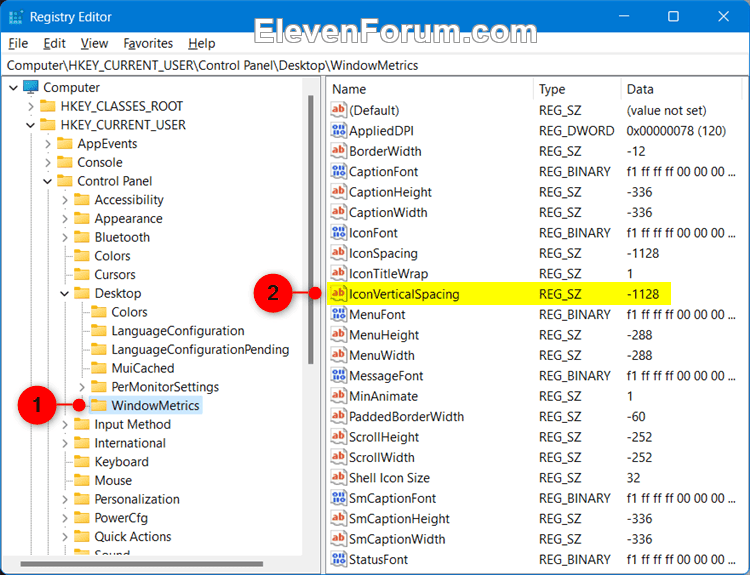Expand the Console key
The width and height of the screenshot is (750, 575).
(x=48, y=162)
